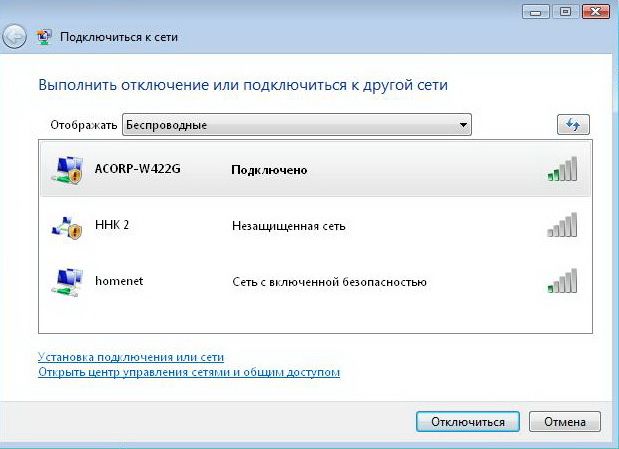Image resolution: width=619 pixels, height=449 pixels.
Task: Click the Отмена button
Action: [565, 422]
